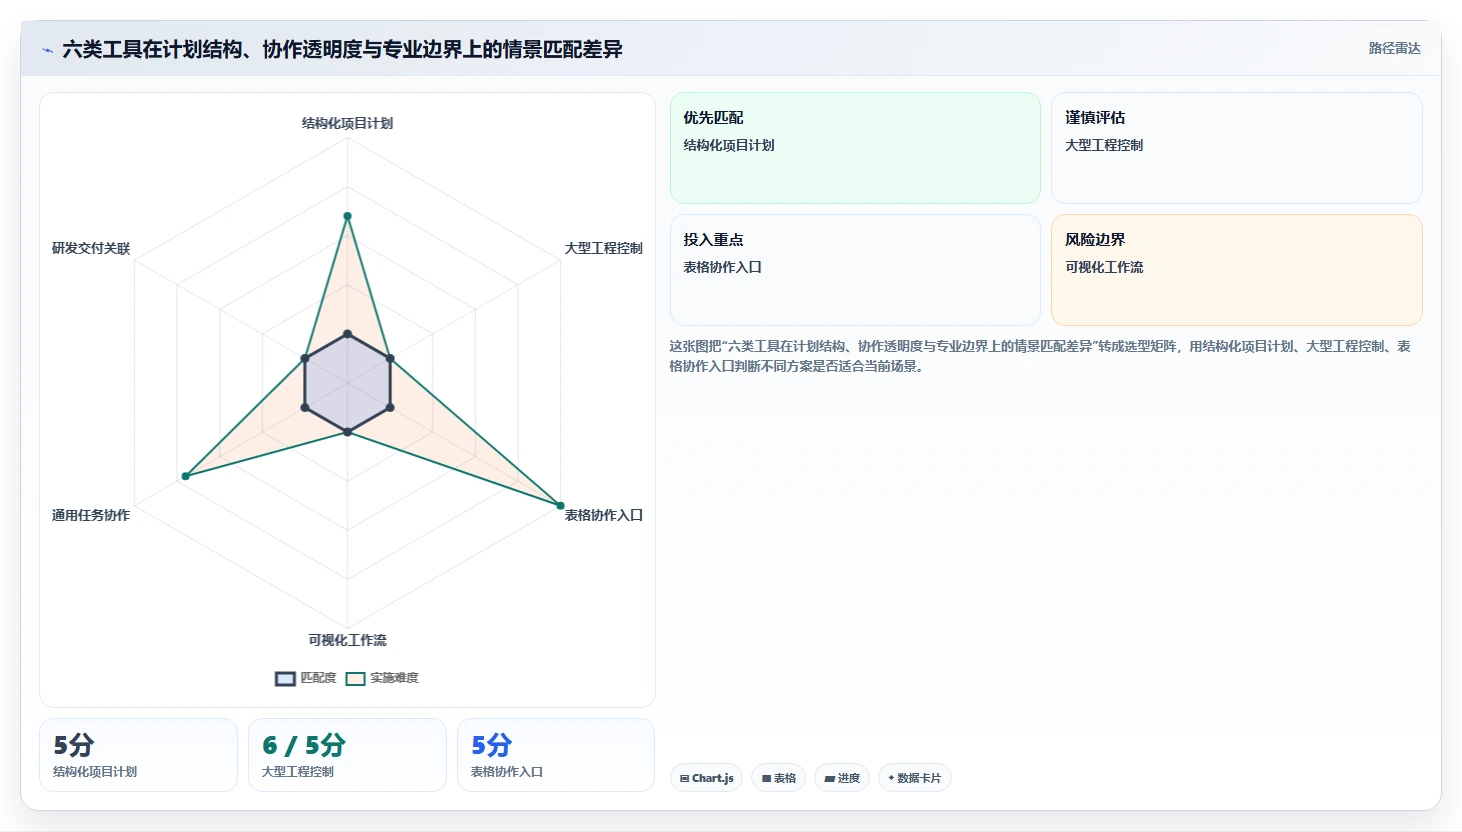Click the Chart.js tag chip
The height and width of the screenshot is (832, 1462).
coord(706,778)
